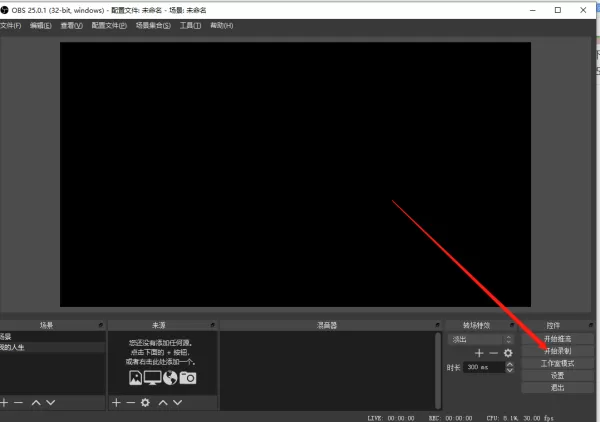Image resolution: width=600 pixels, height=422 pixels.
Task: Enable 工作室模式 studio mode
Action: pos(558,363)
